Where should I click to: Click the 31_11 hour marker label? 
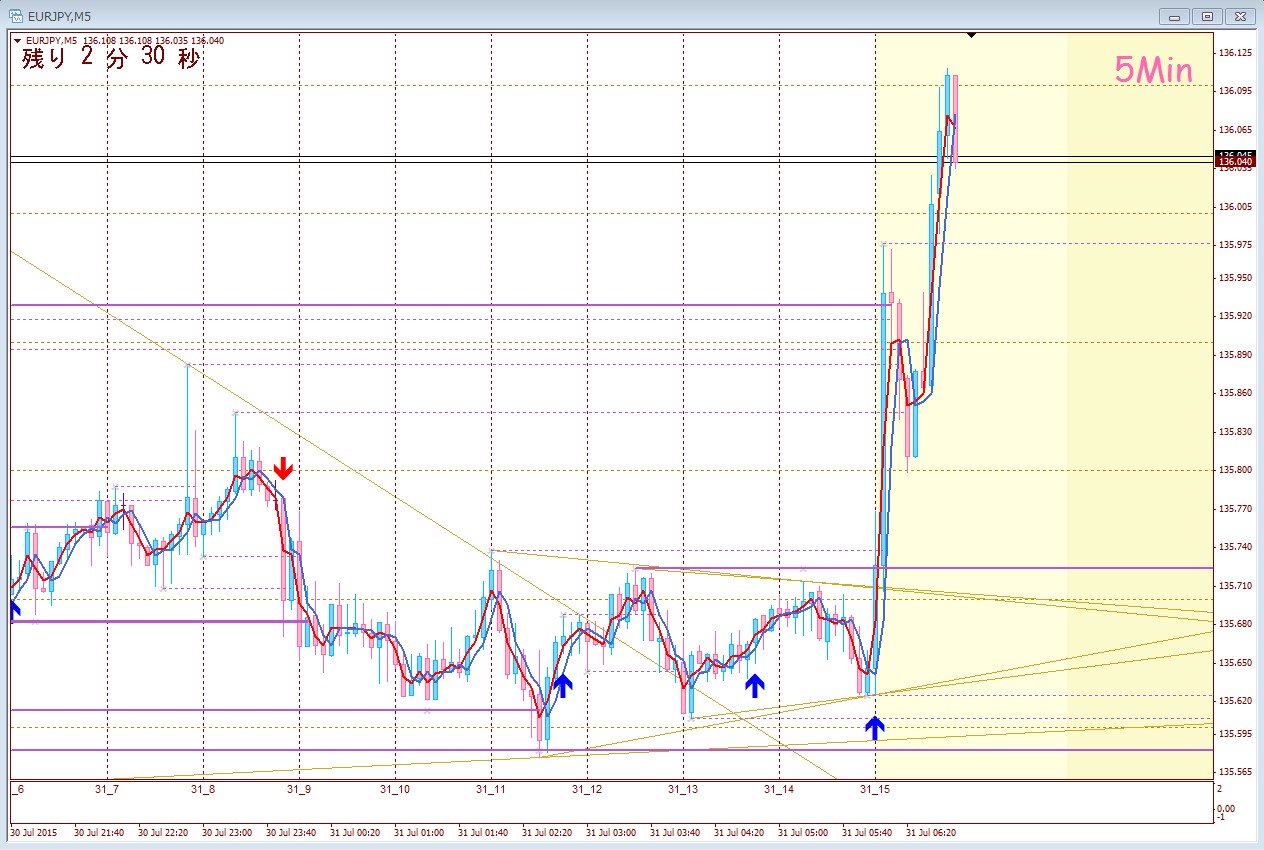click(490, 790)
